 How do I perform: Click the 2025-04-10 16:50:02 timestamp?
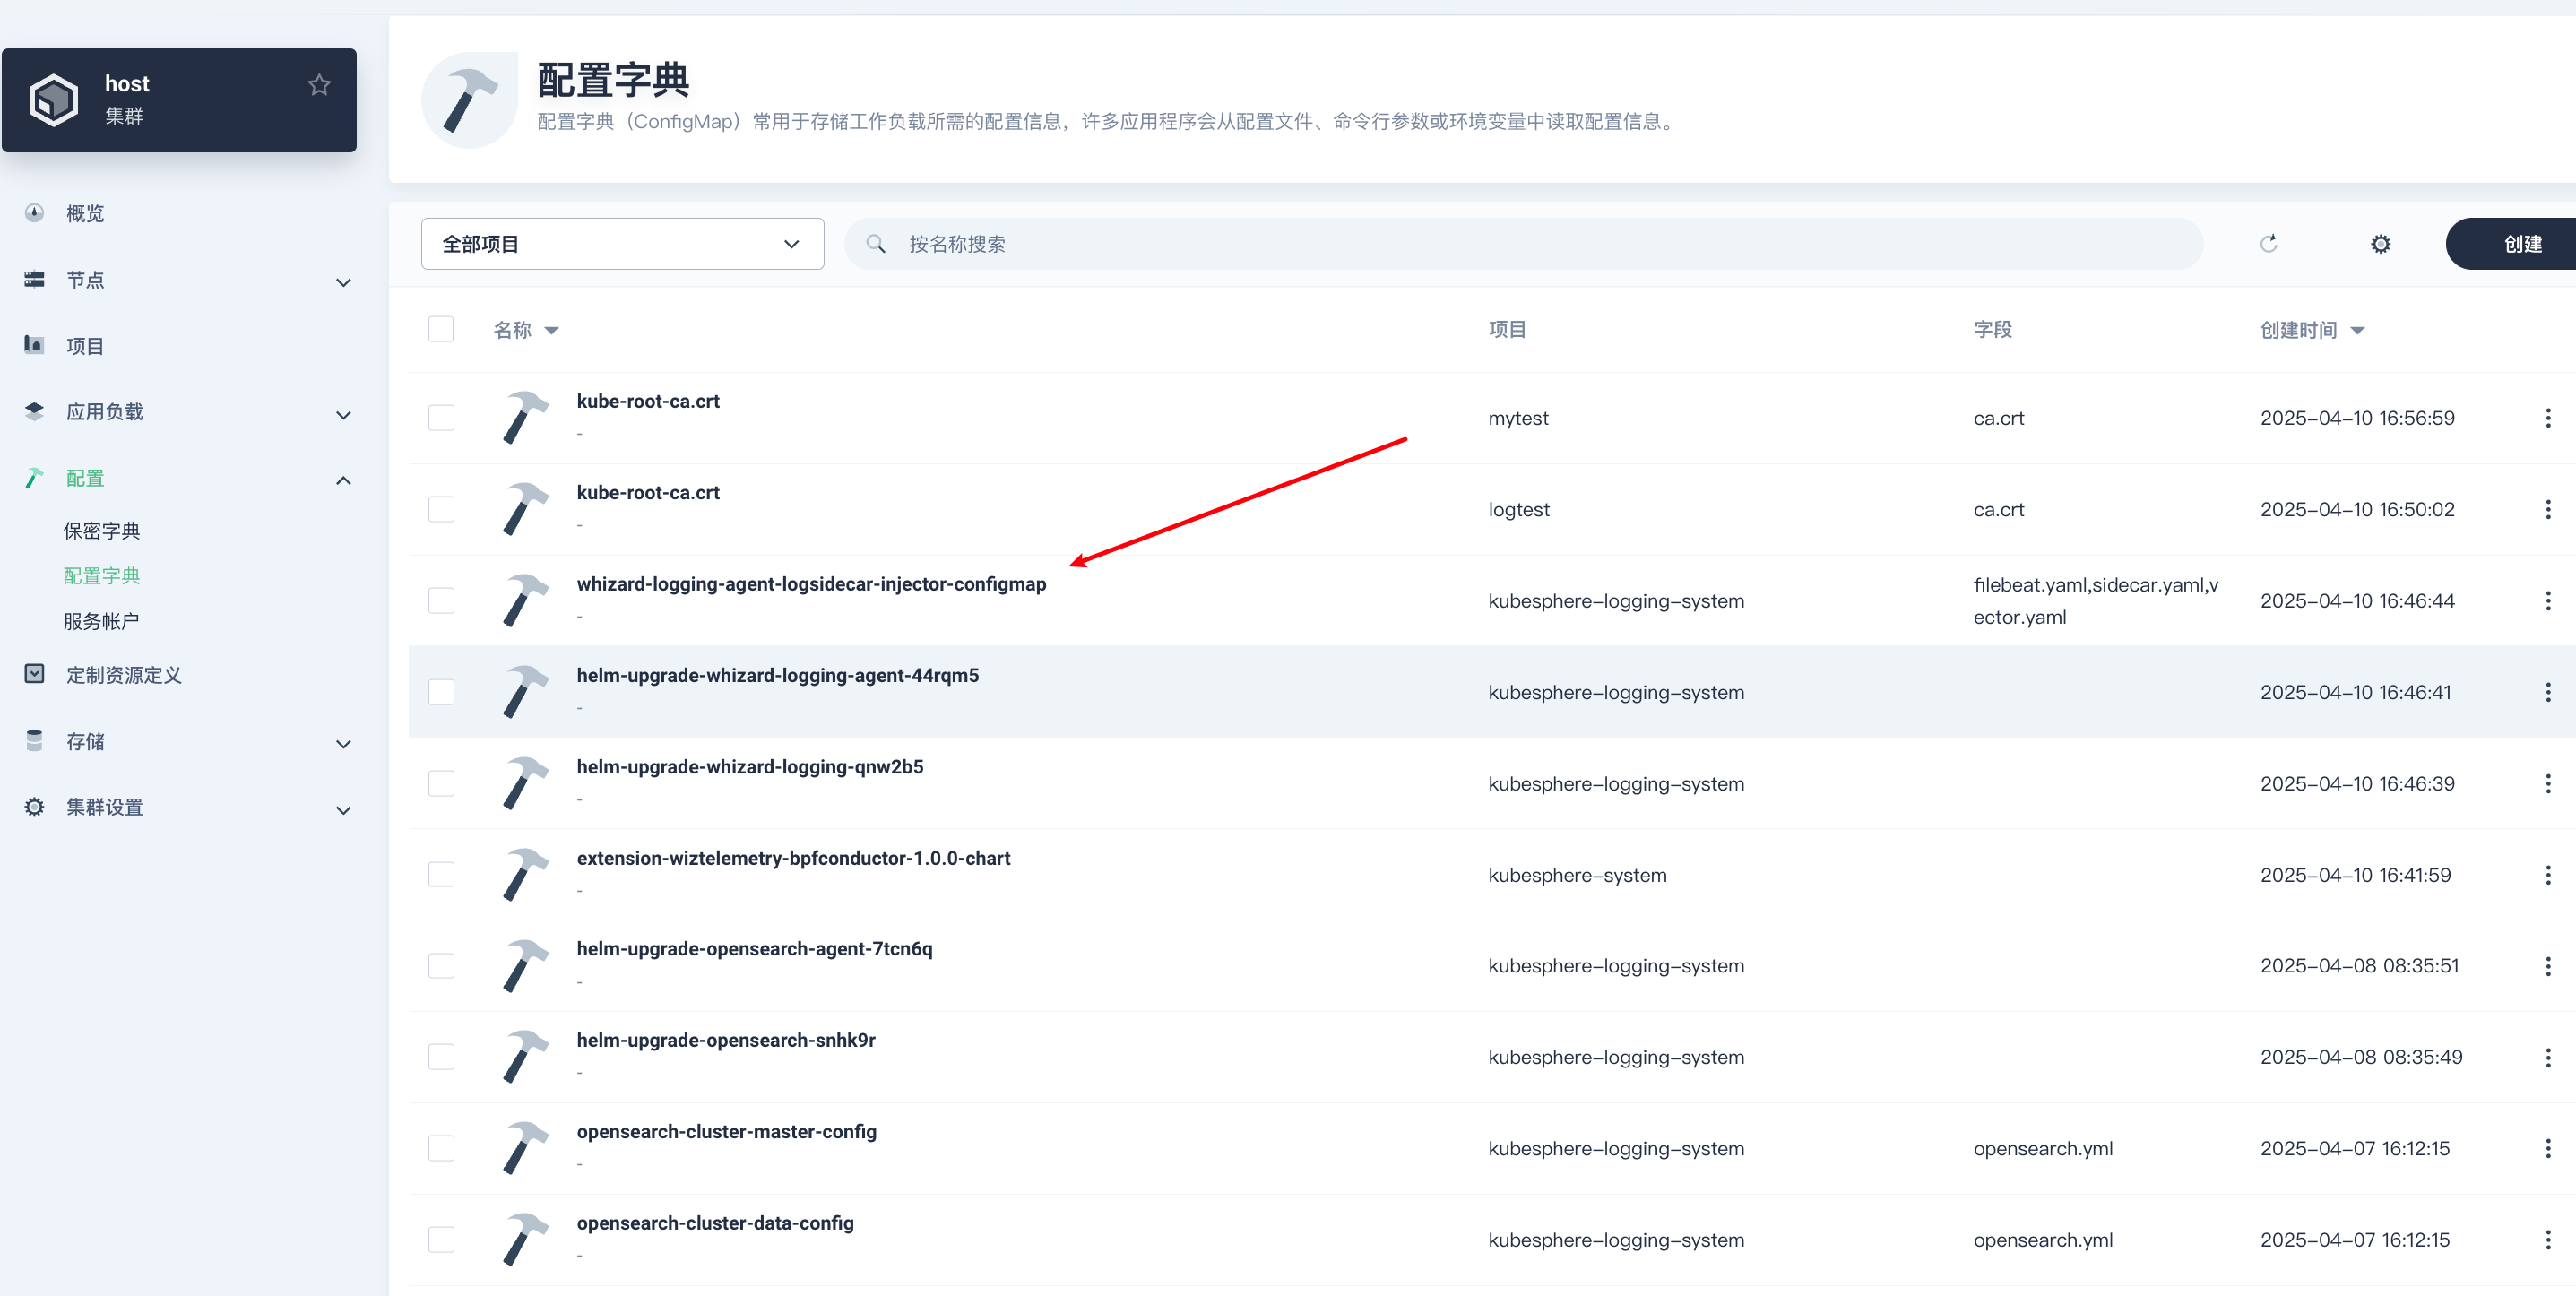(x=2357, y=509)
